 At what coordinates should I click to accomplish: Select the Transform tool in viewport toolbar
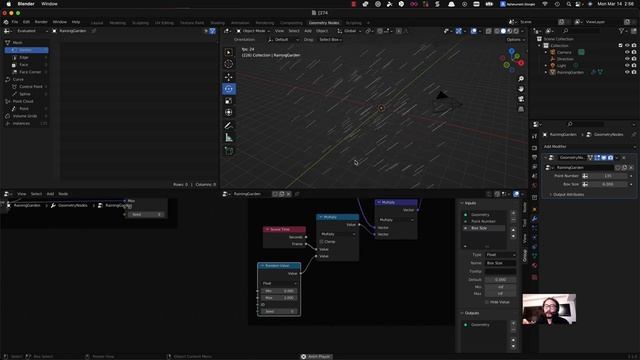click(229, 112)
